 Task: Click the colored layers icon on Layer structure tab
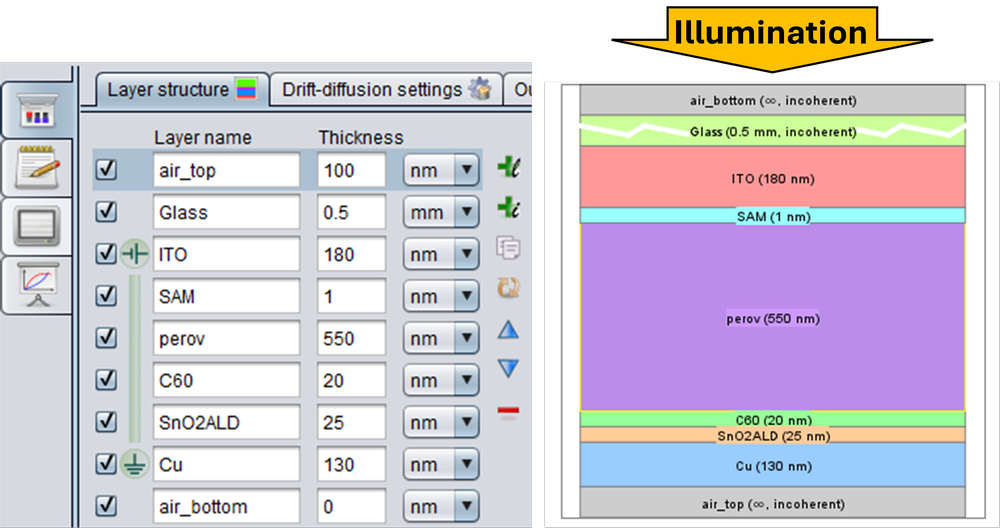pyautogui.click(x=246, y=89)
